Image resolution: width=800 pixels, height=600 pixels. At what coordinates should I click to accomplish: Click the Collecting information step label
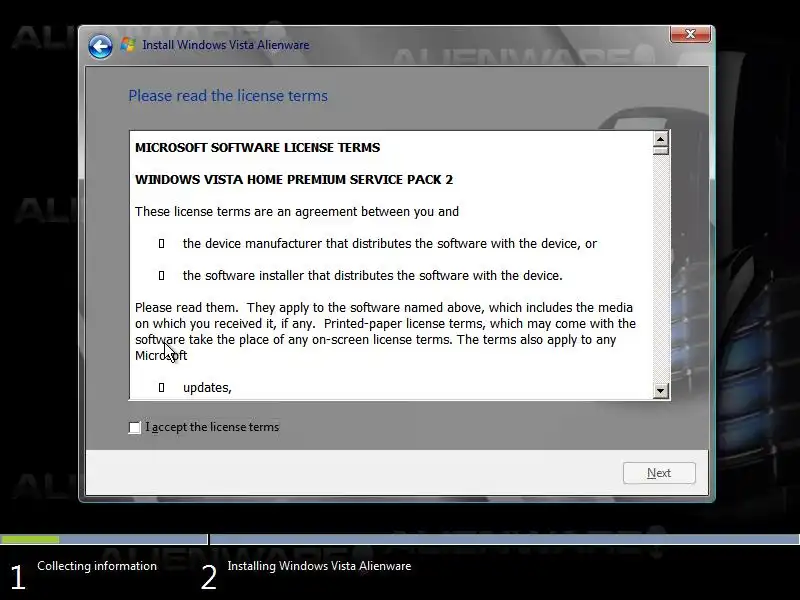coord(97,566)
